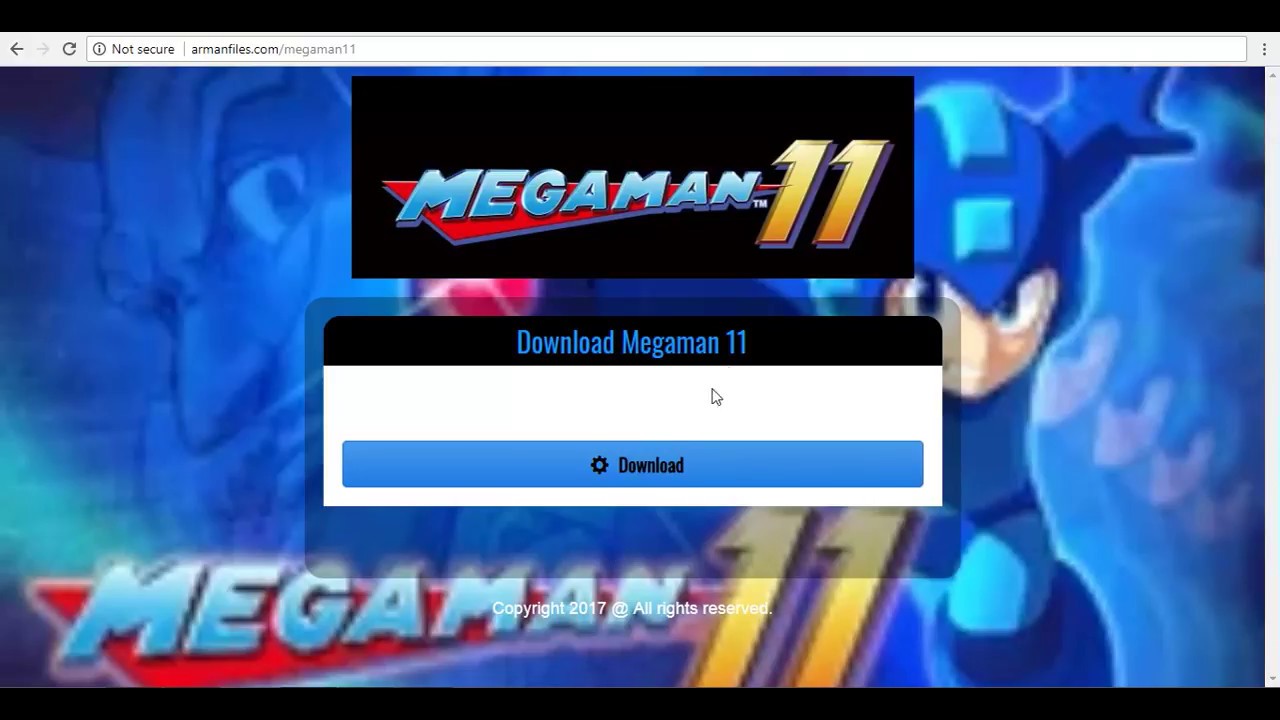Image resolution: width=1280 pixels, height=720 pixels.
Task: Reload the page with the refresh icon
Action: [x=69, y=49]
